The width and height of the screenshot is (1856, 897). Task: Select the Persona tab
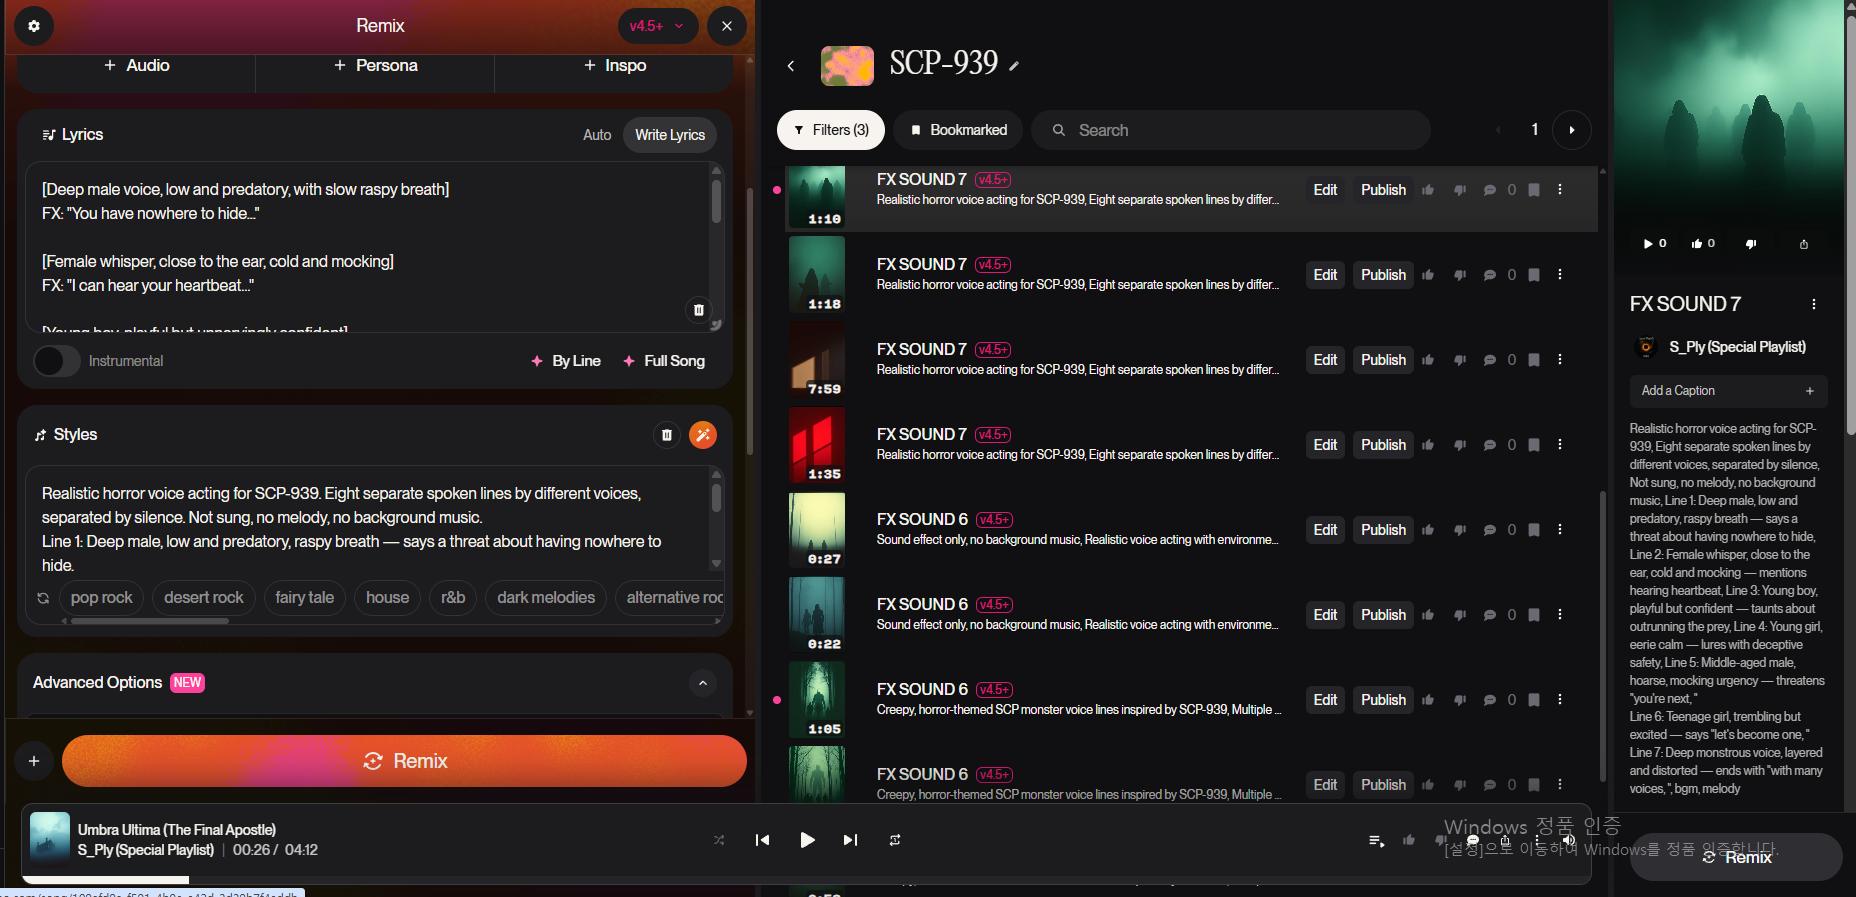pyautogui.click(x=375, y=65)
